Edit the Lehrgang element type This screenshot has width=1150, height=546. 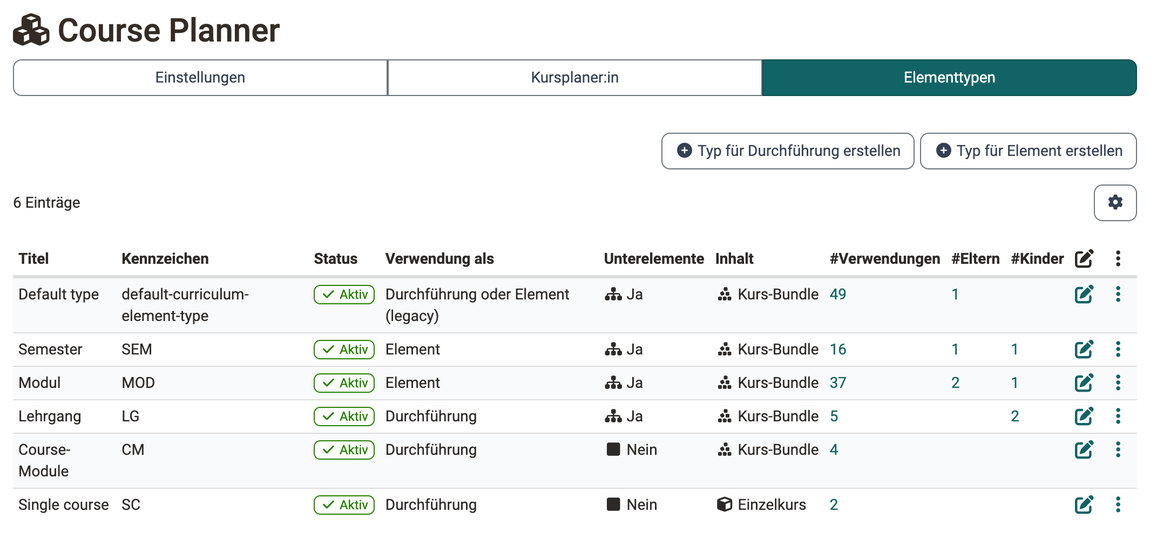coord(1084,416)
